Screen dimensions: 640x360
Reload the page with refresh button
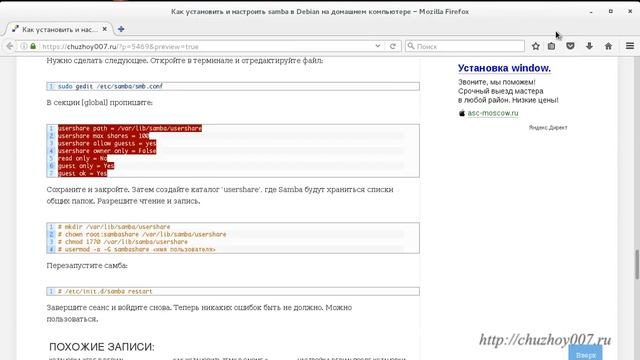pos(393,46)
